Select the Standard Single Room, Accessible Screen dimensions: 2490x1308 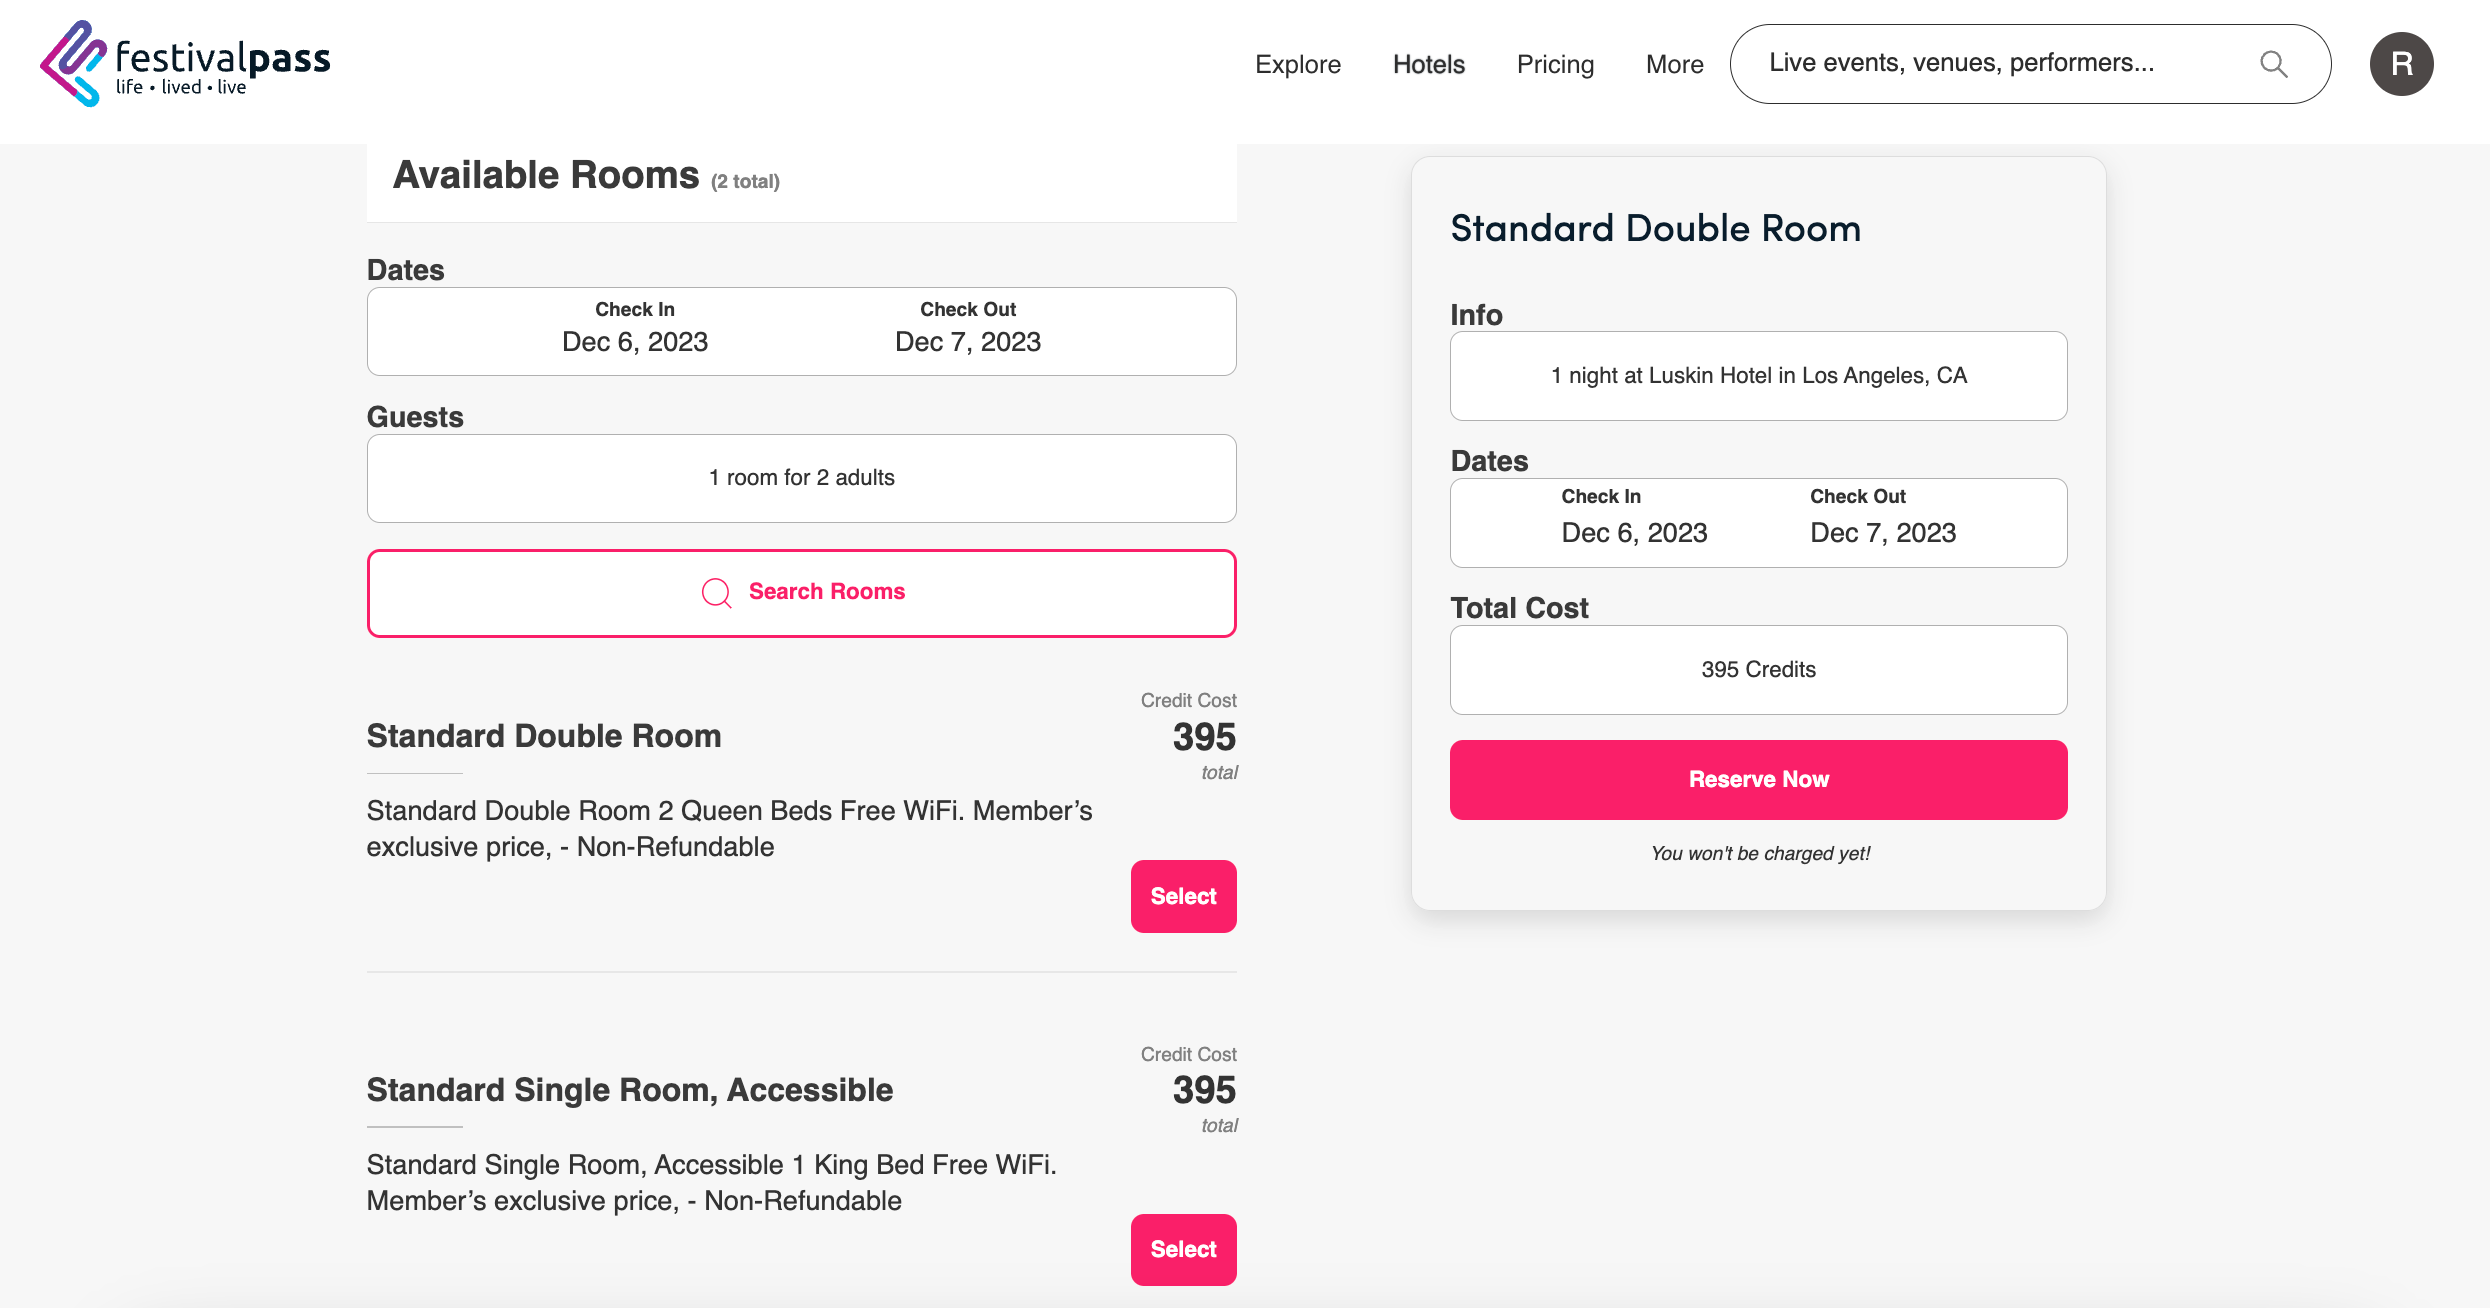(x=1183, y=1249)
